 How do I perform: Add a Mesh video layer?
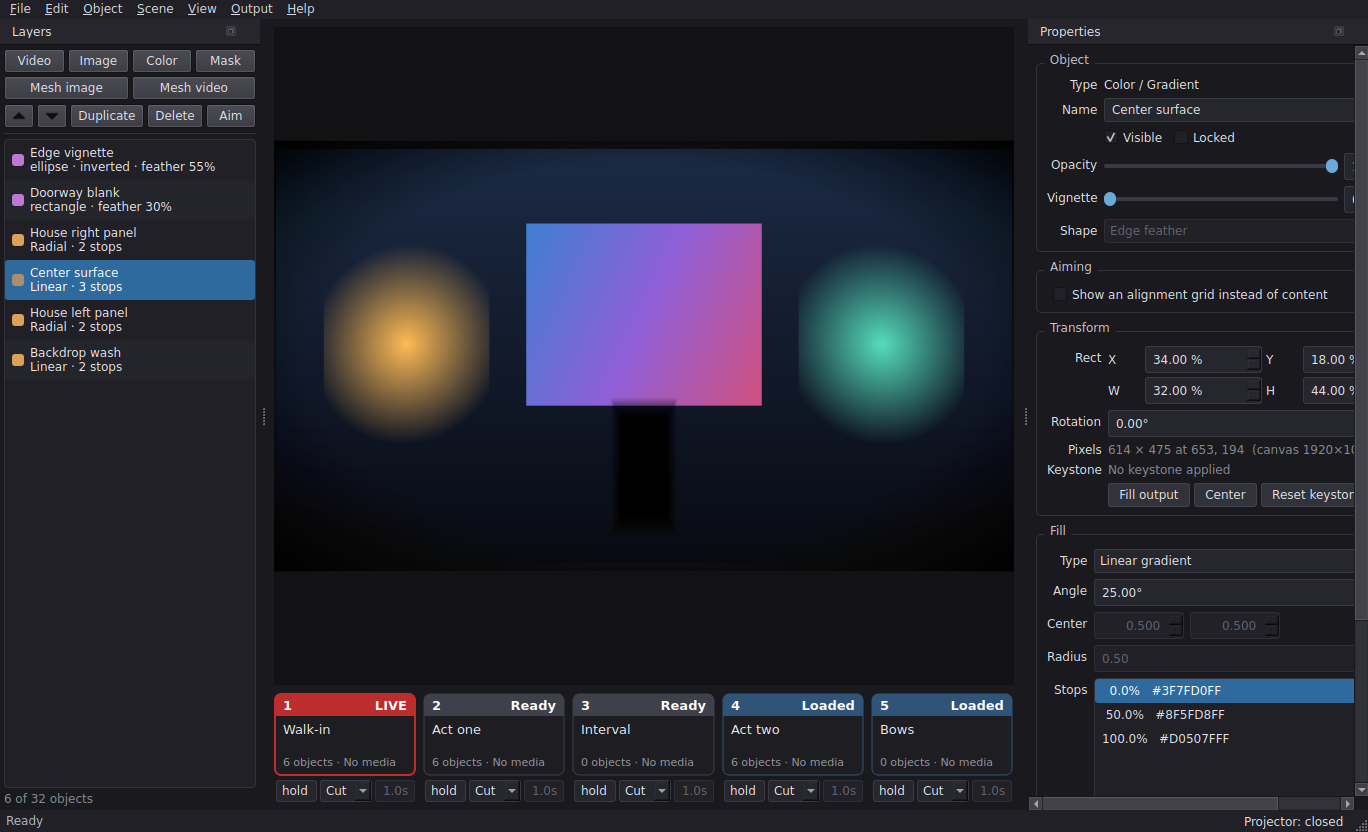click(x=194, y=88)
